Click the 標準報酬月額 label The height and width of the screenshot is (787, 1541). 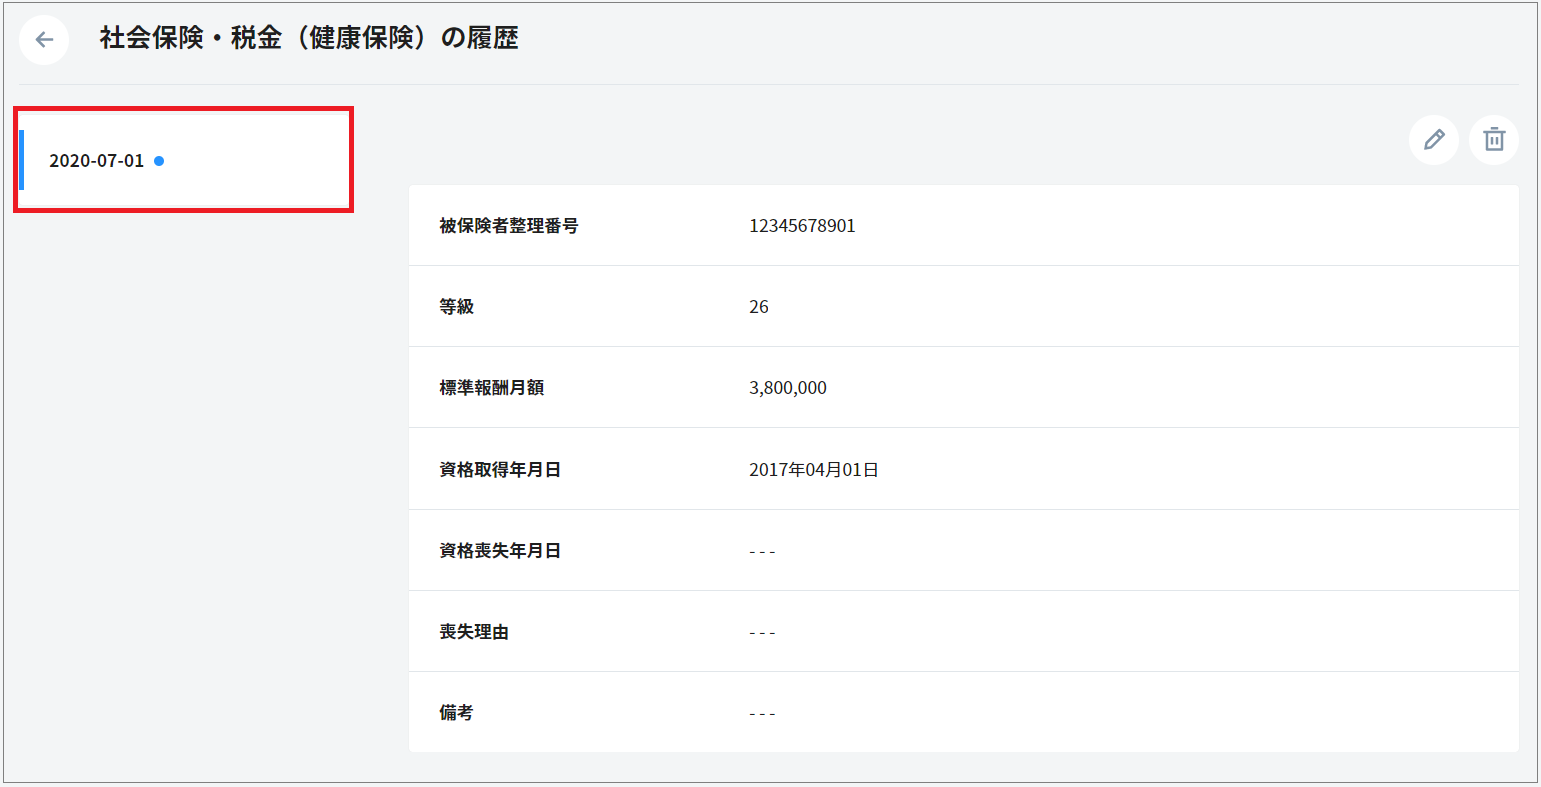pos(492,388)
